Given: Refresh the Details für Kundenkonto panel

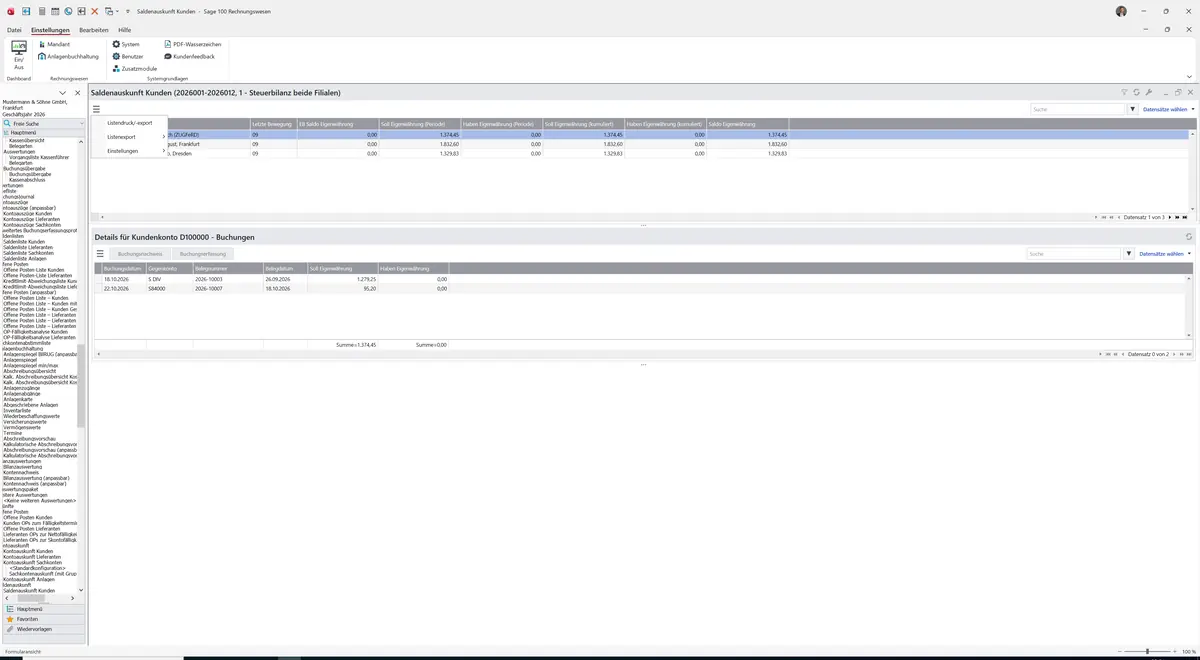Looking at the screenshot, I should pos(1189,237).
